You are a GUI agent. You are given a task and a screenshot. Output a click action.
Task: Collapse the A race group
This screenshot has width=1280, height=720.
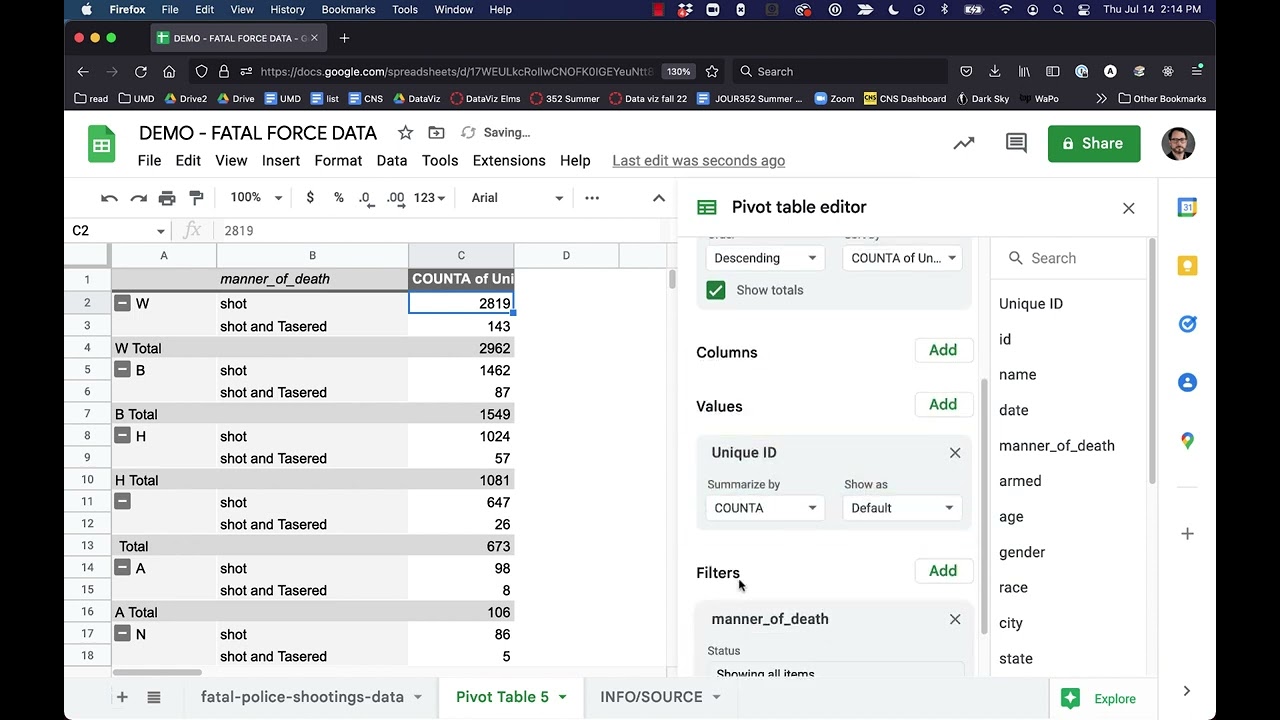[122, 568]
